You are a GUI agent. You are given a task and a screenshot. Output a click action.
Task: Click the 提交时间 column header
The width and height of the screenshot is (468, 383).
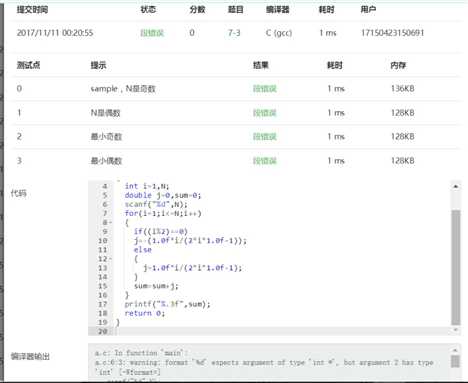pos(32,10)
